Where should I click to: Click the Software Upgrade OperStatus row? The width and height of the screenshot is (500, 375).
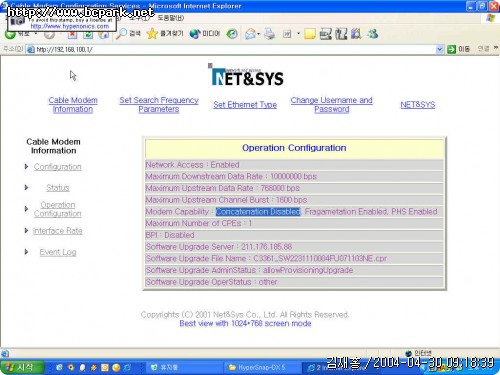pyautogui.click(x=294, y=282)
